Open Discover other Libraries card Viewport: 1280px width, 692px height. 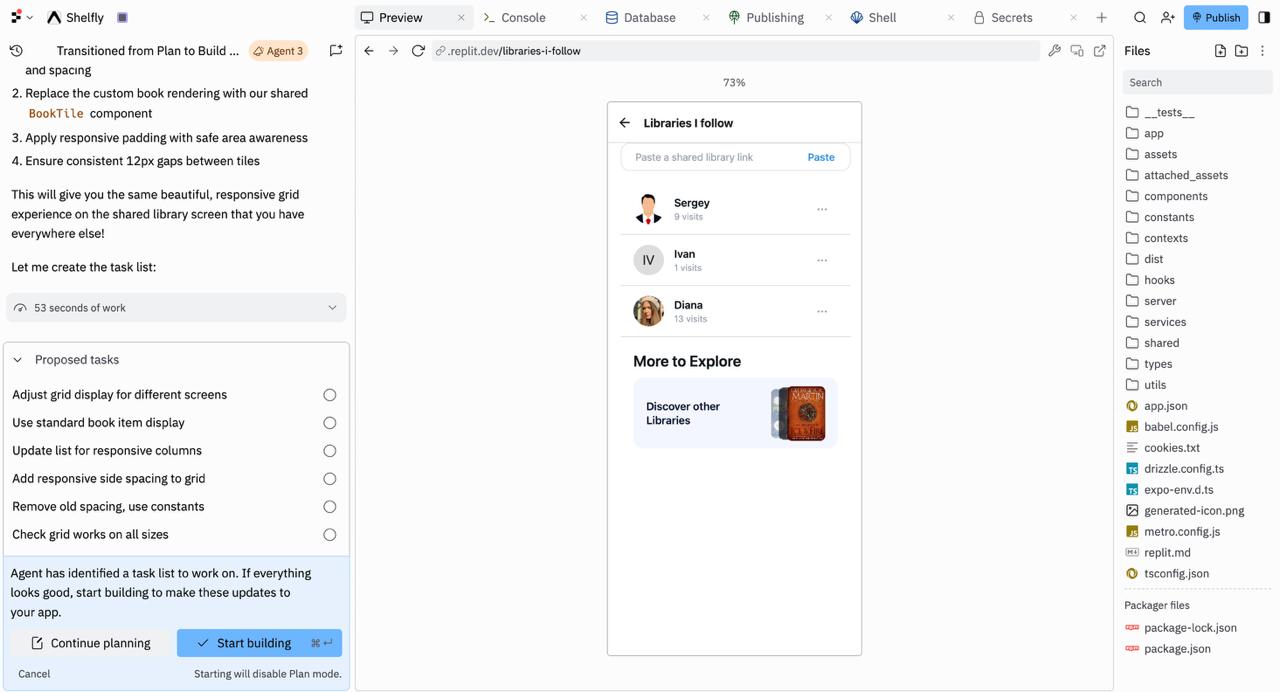(735, 413)
